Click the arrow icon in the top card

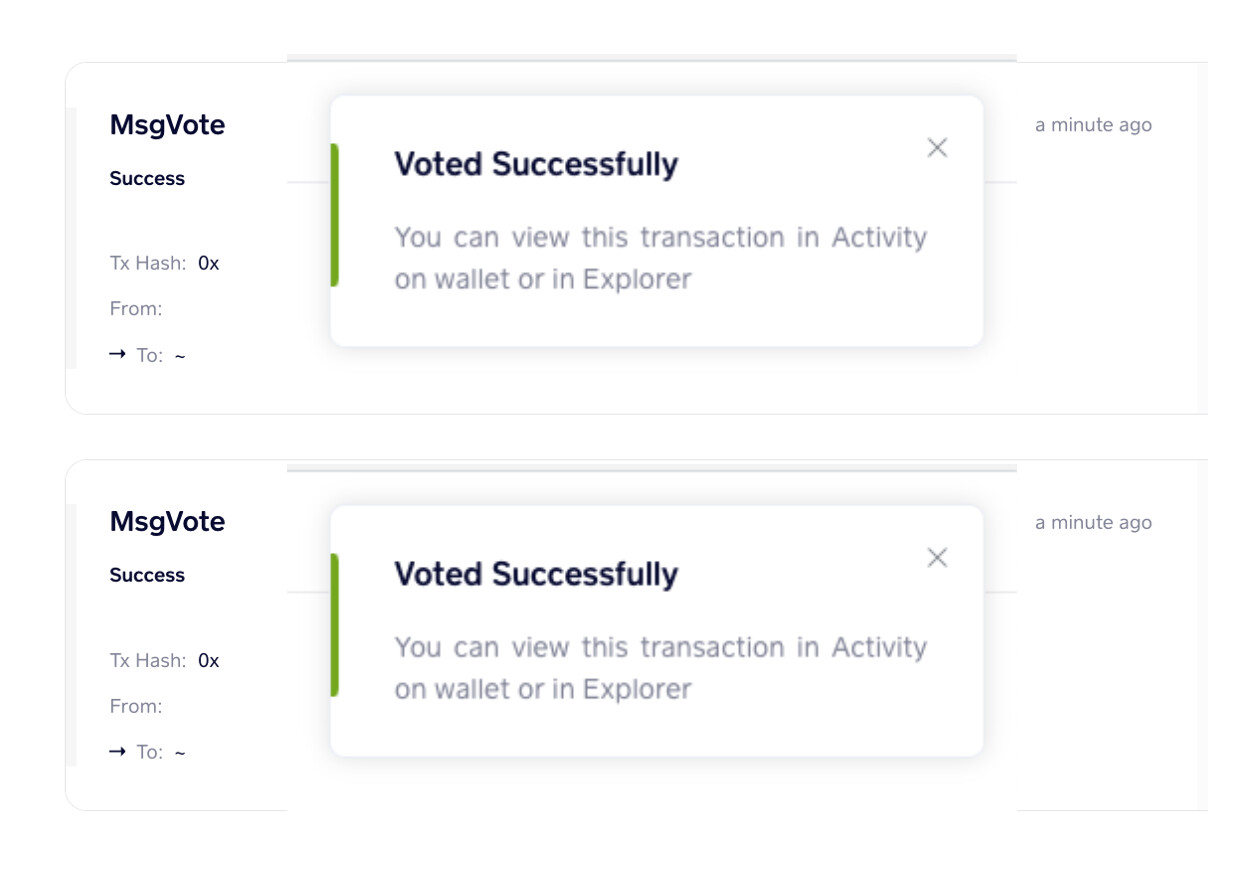(118, 354)
